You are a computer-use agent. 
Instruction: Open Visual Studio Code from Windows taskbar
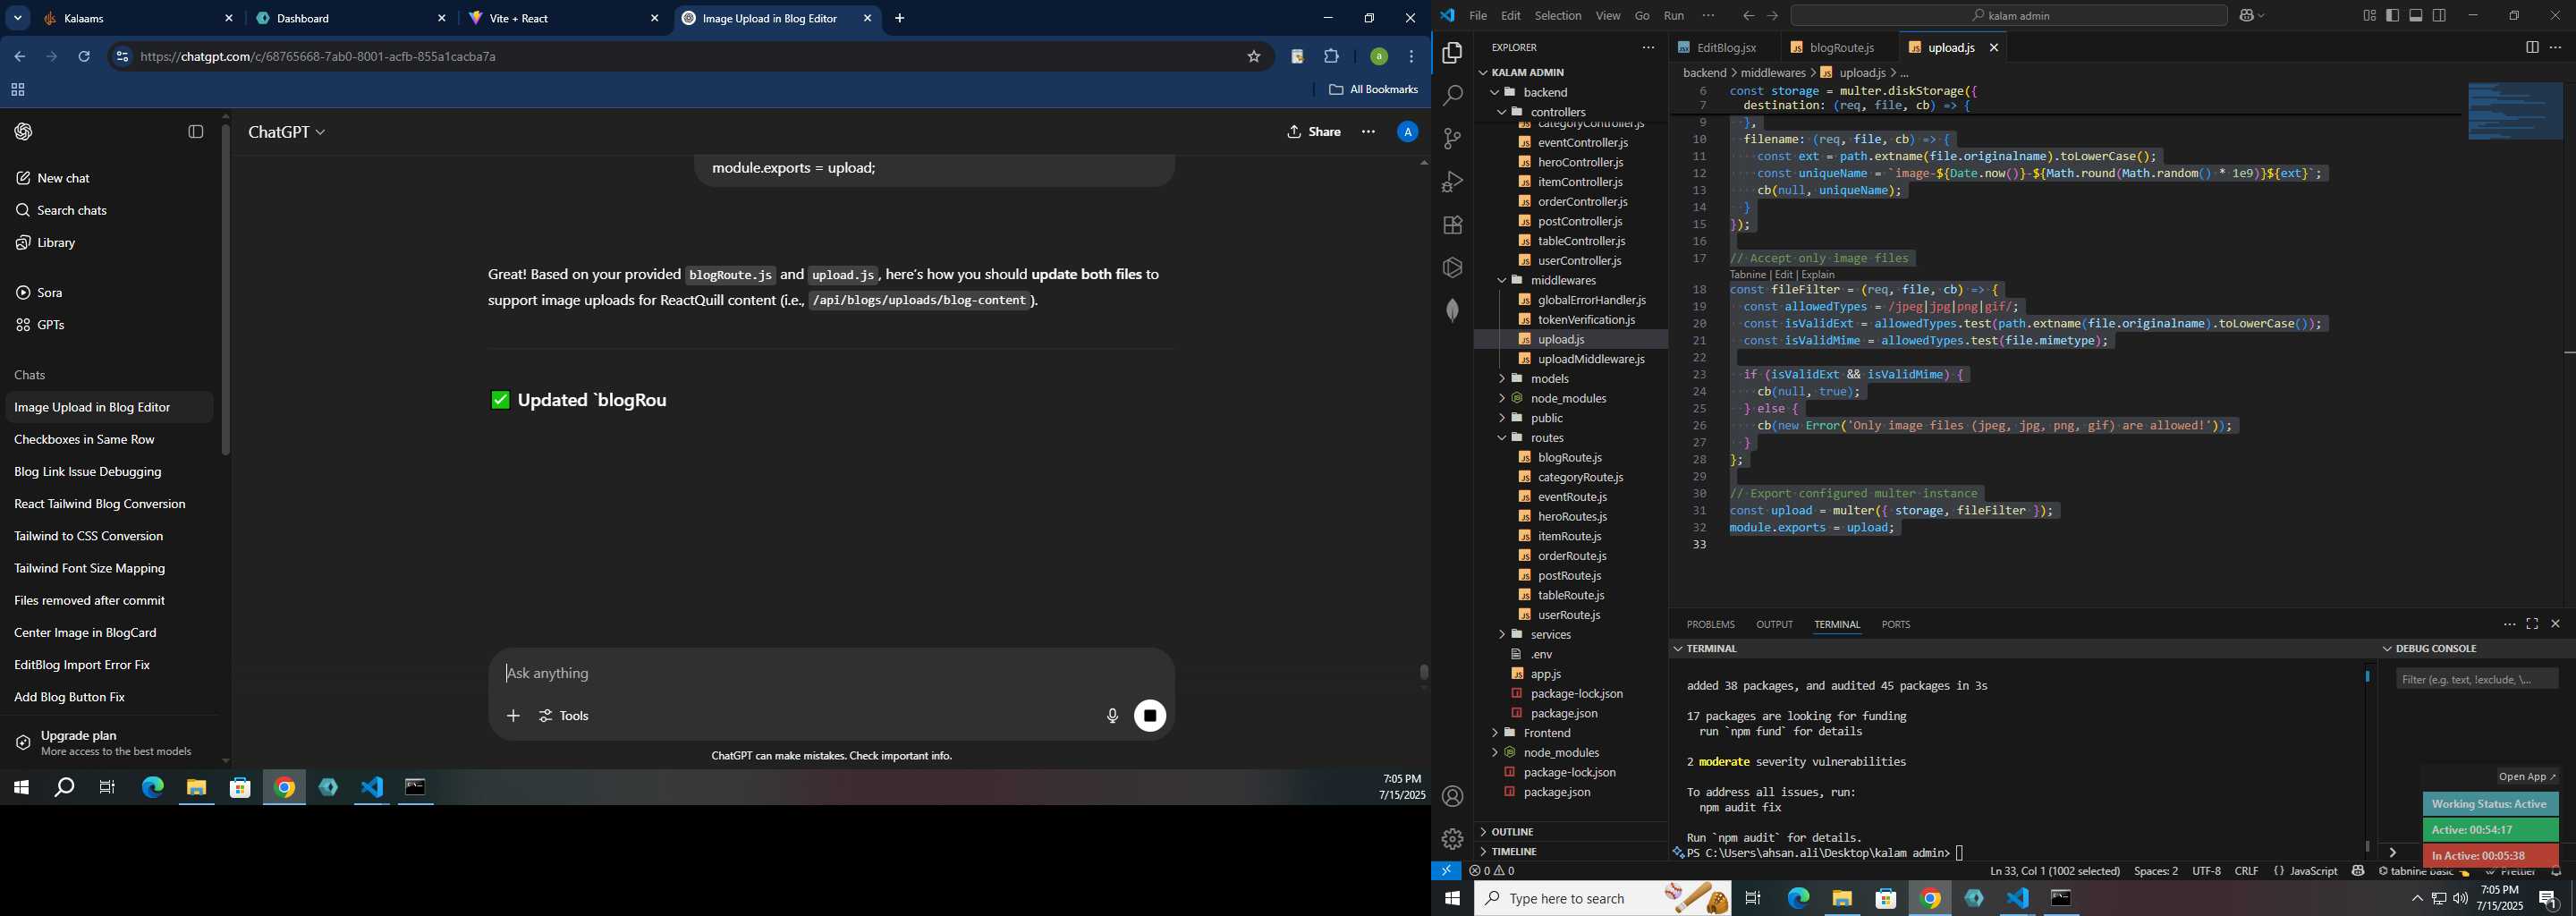(x=2018, y=898)
